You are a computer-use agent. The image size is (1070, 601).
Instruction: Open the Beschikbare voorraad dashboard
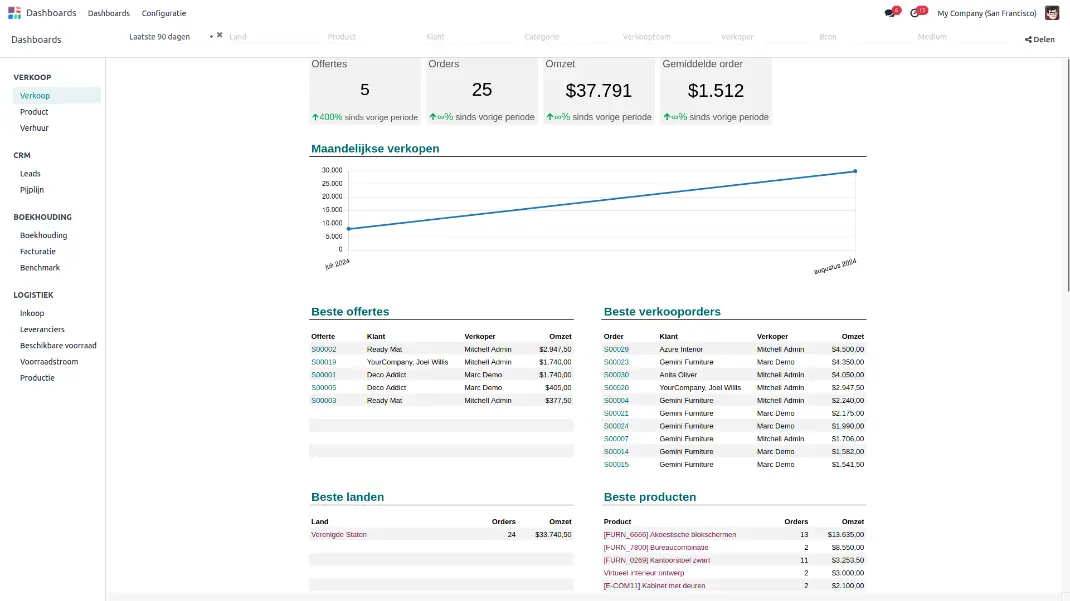[57, 346]
